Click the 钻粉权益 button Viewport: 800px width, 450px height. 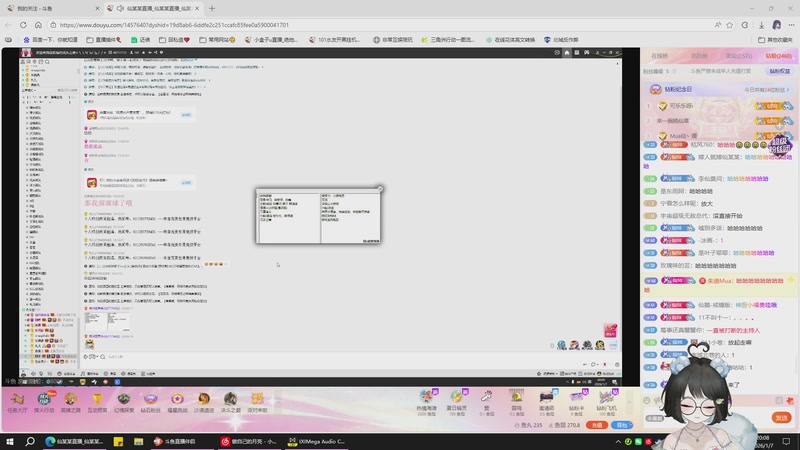pos(780,71)
